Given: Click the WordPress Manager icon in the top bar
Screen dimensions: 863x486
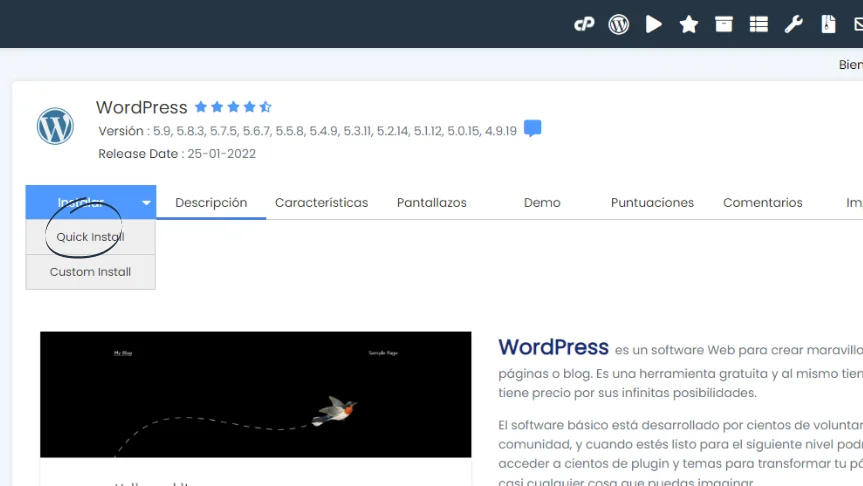Looking at the screenshot, I should [619, 24].
